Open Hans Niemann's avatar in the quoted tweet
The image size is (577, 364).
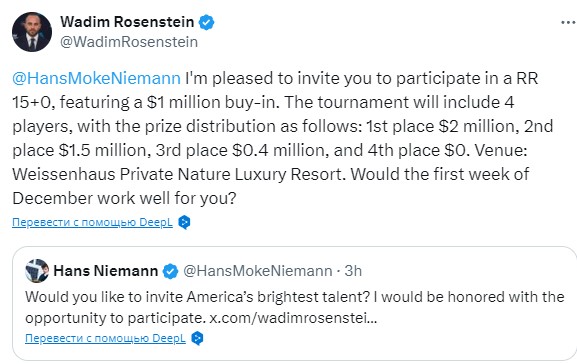(37, 271)
